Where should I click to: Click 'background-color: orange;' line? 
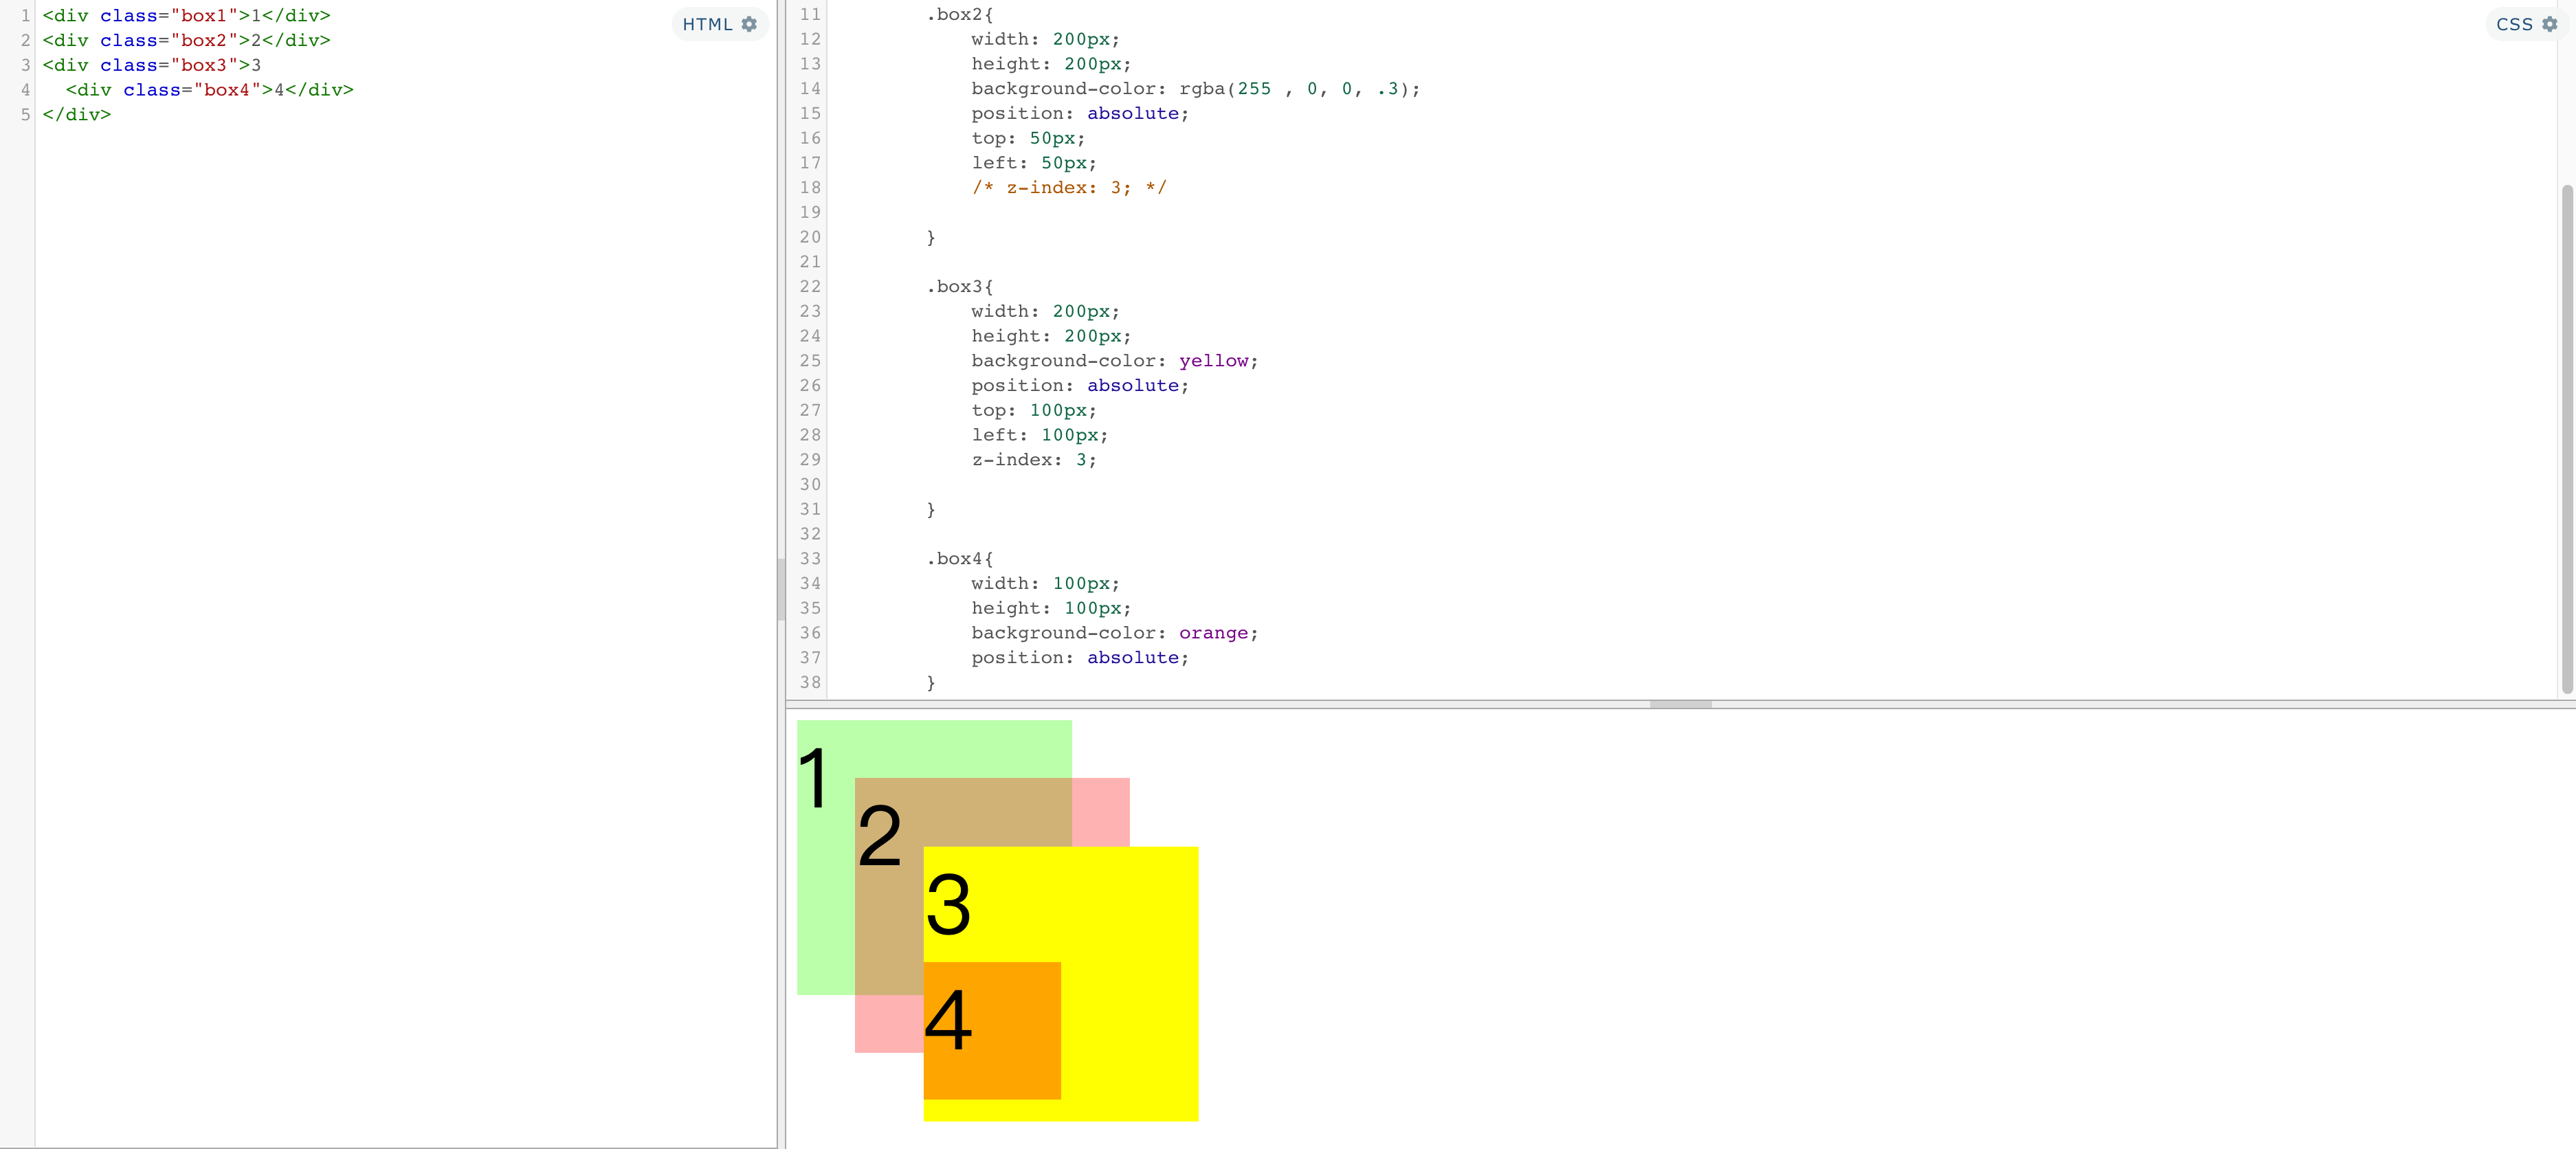coord(1114,633)
